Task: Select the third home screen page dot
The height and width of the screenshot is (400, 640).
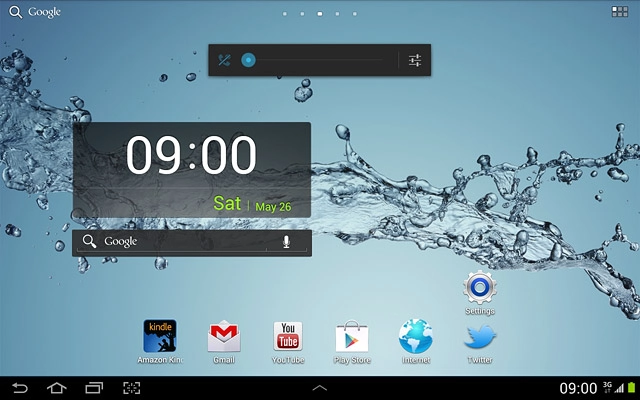Action: pyautogui.click(x=320, y=14)
